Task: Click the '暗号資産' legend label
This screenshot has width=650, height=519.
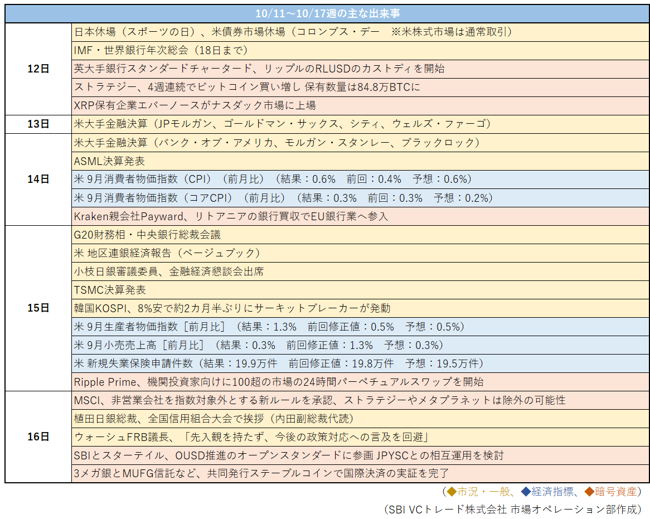Action: pyautogui.click(x=616, y=492)
